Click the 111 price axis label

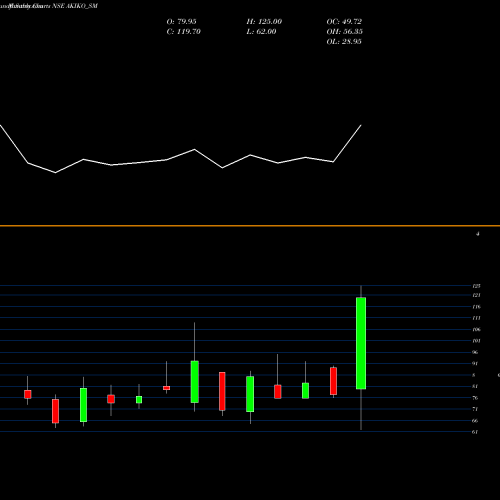476,318
